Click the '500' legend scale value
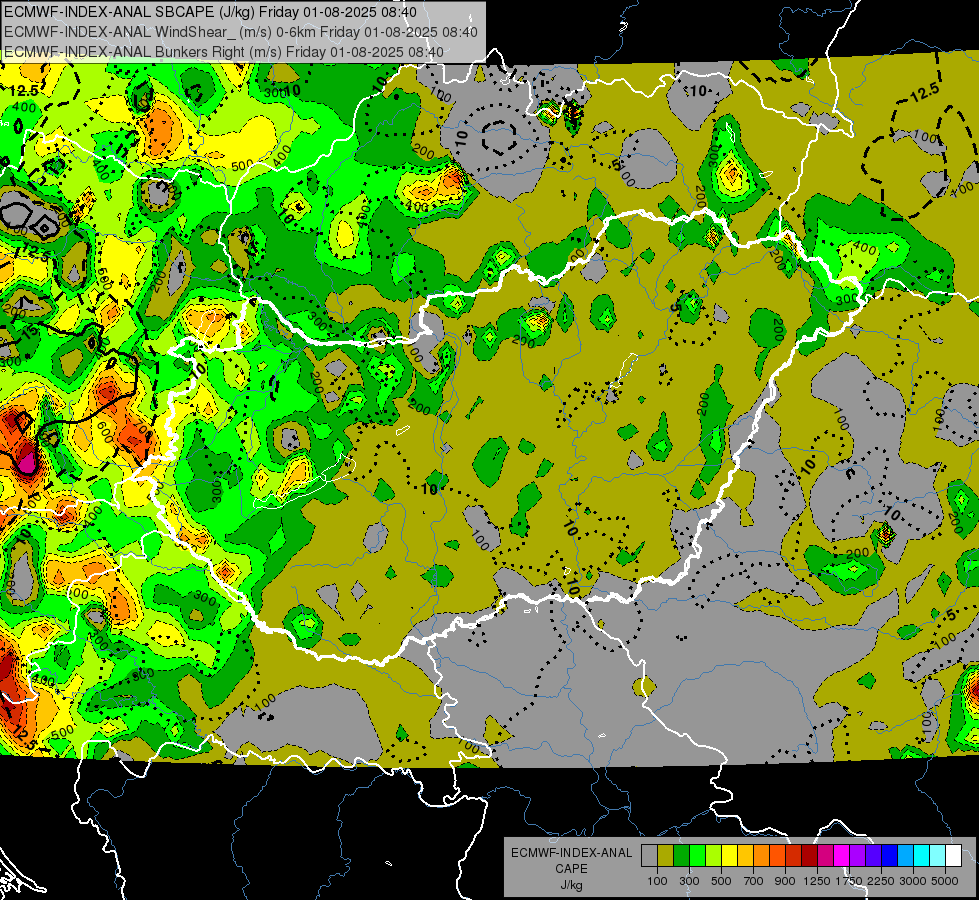 721,881
